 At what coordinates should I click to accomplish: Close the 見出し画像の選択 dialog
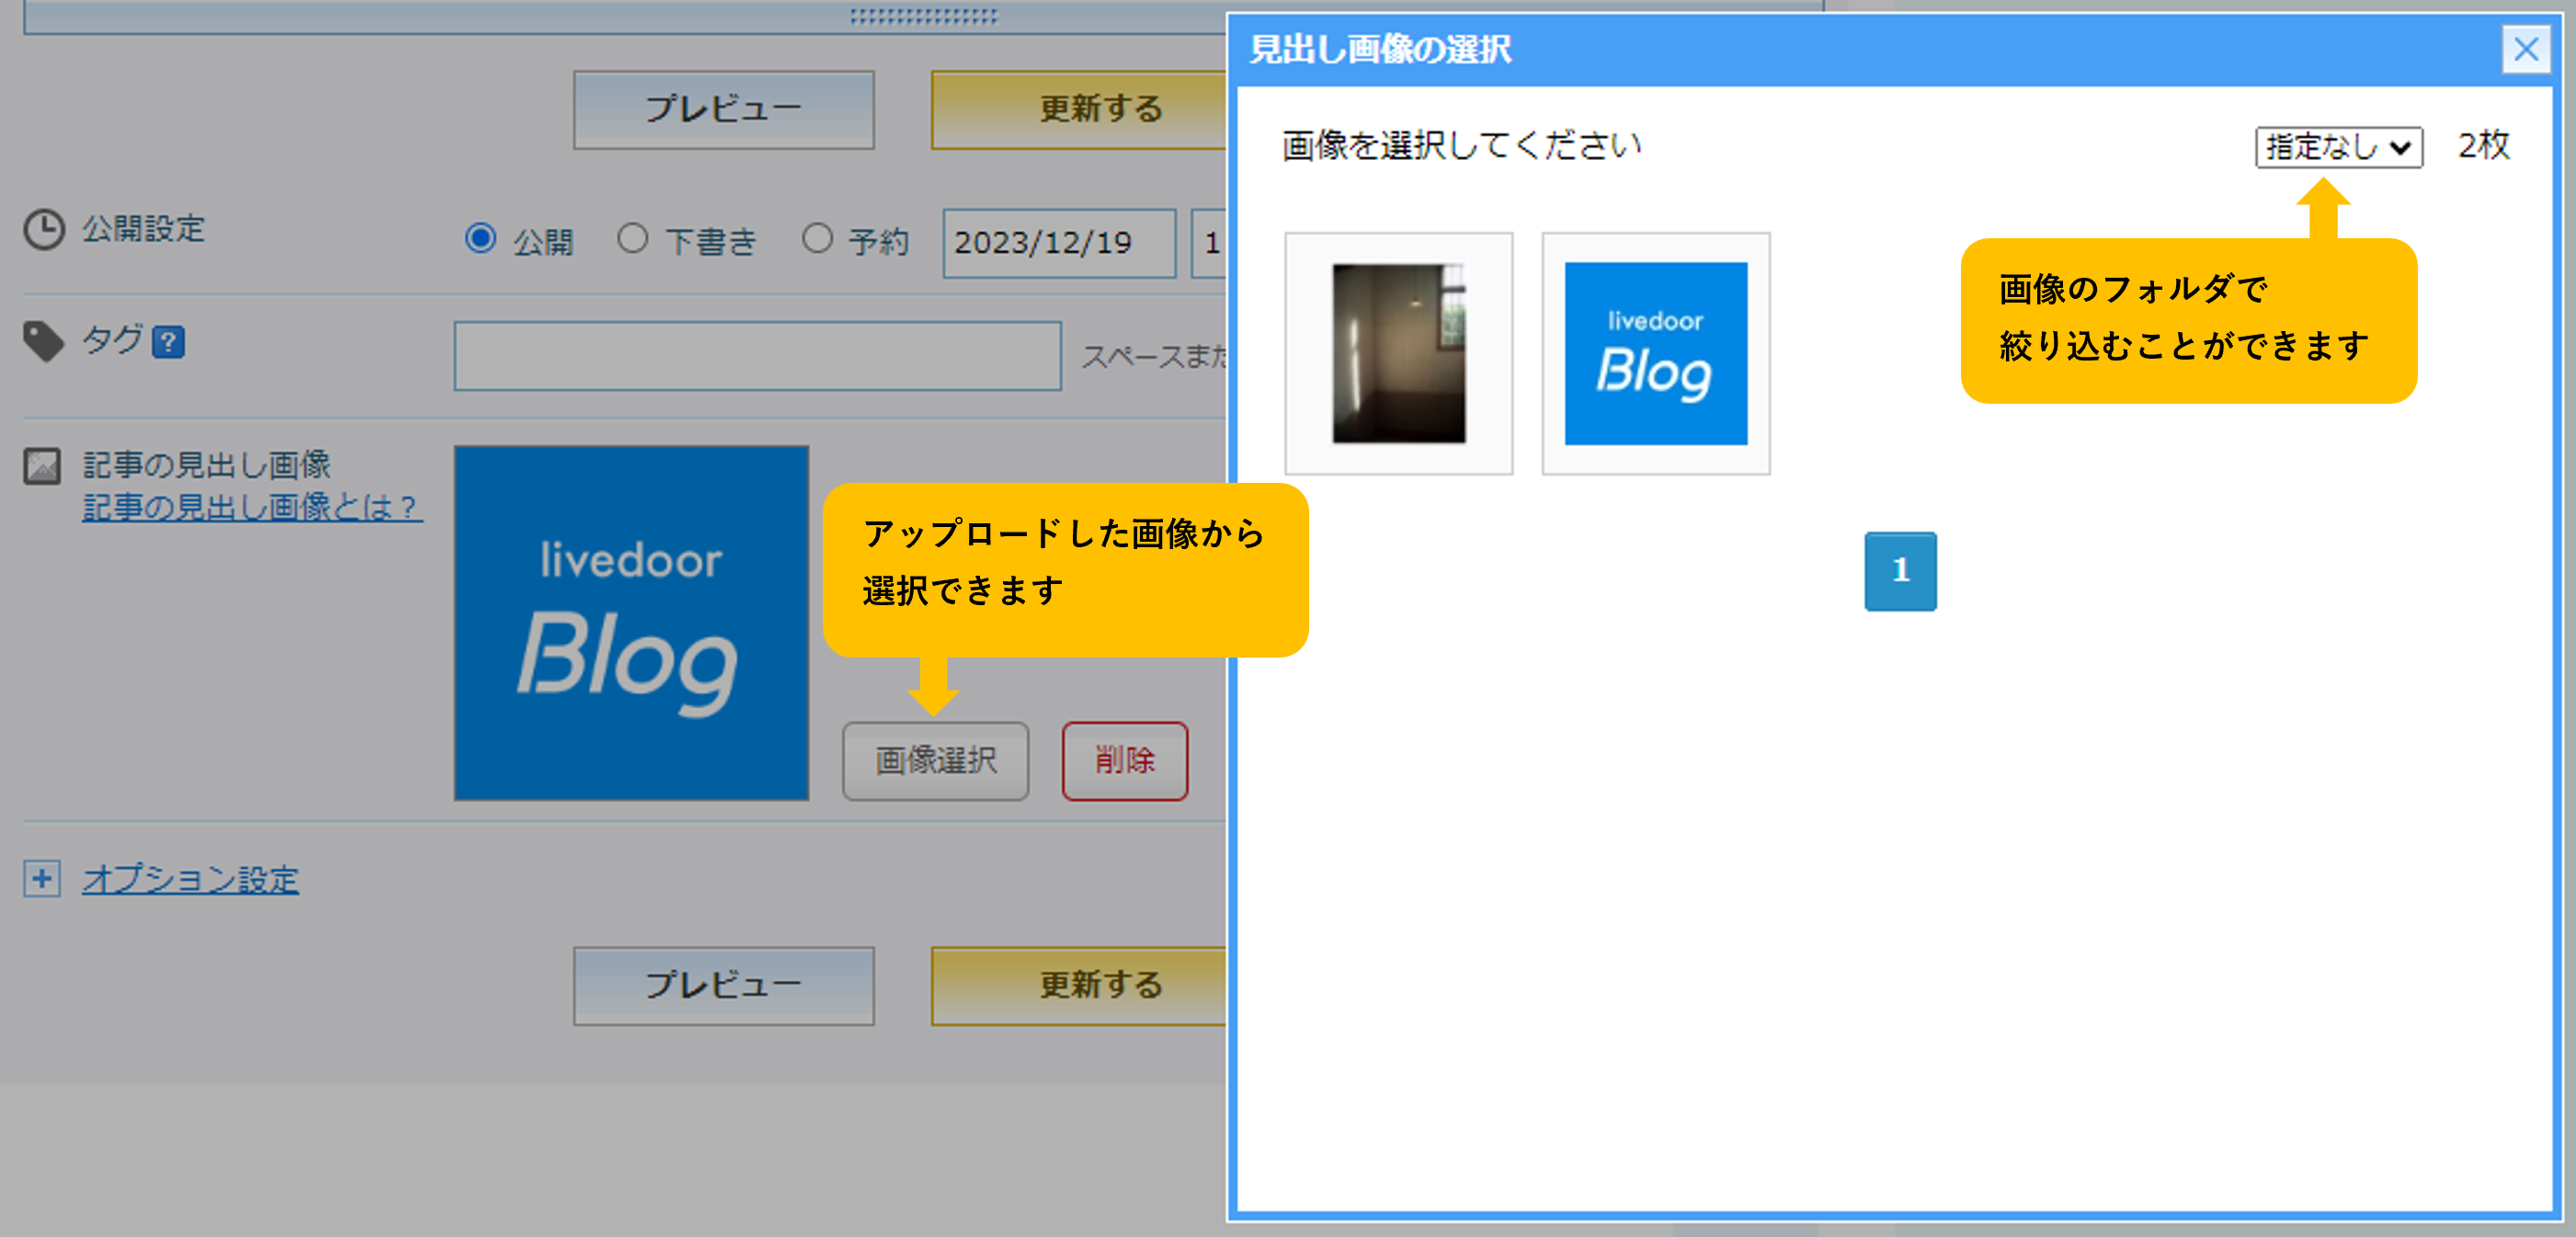(2525, 48)
